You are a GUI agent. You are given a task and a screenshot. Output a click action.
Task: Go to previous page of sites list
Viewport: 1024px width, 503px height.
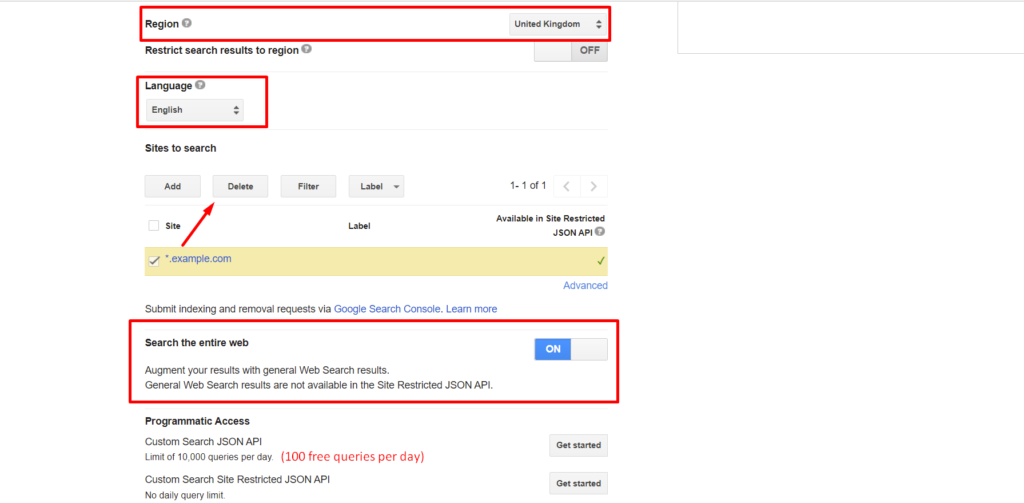coord(566,186)
